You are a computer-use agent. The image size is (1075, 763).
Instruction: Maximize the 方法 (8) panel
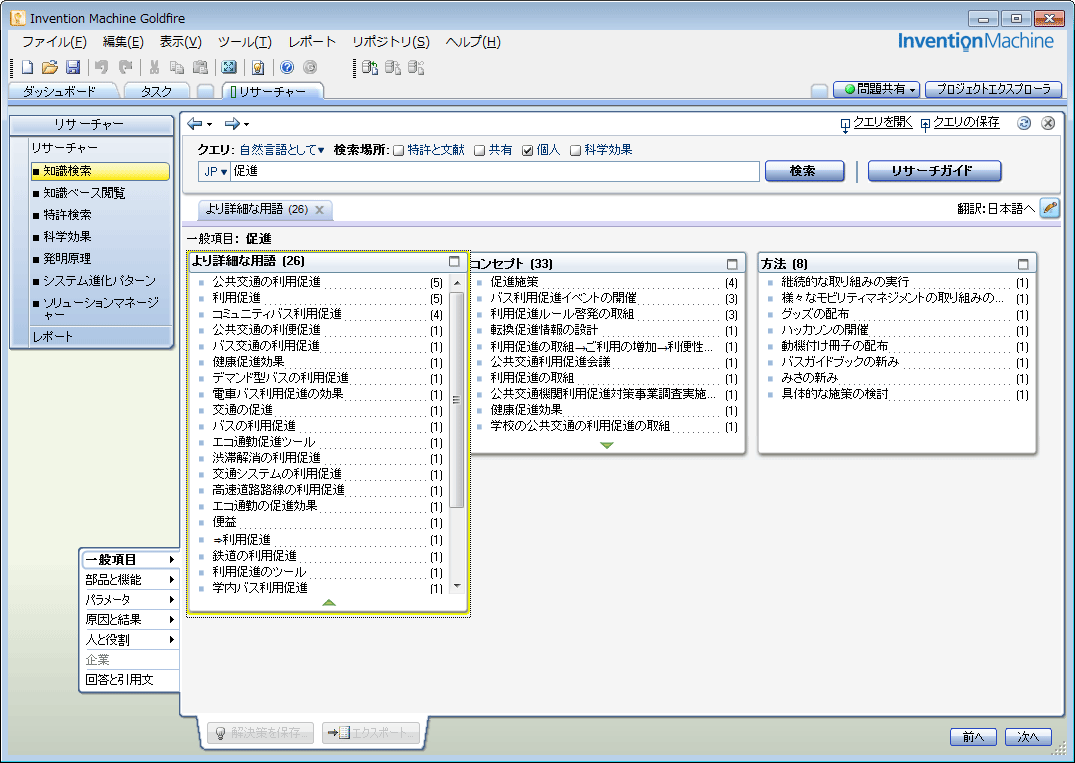pyautogui.click(x=1023, y=264)
